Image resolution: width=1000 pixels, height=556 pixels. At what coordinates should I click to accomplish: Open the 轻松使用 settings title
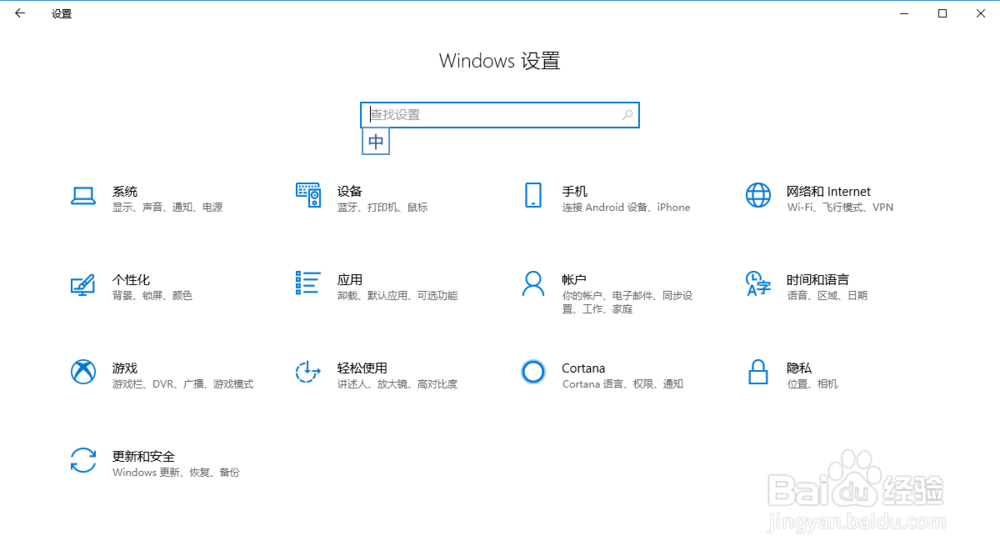pyautogui.click(x=362, y=368)
